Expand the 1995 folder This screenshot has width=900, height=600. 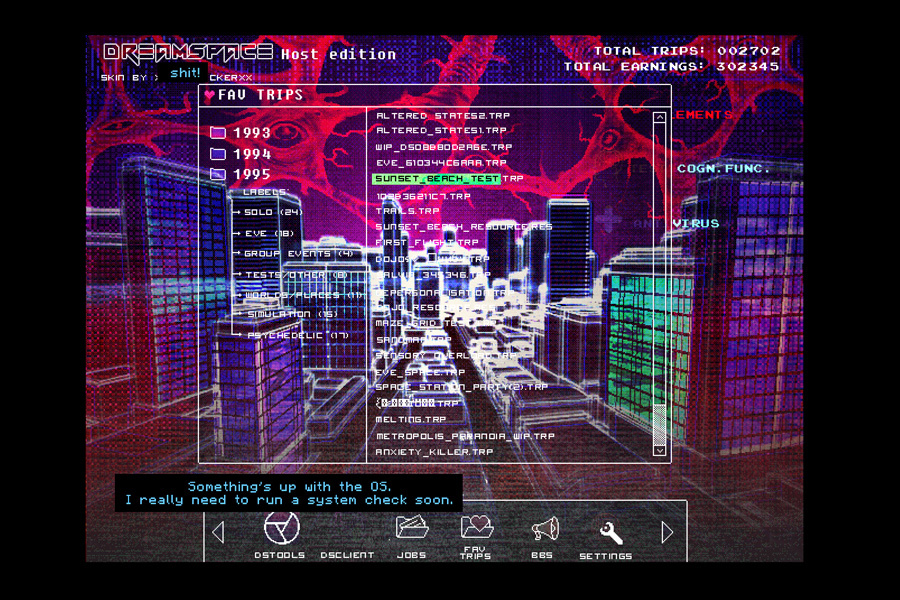(218, 174)
